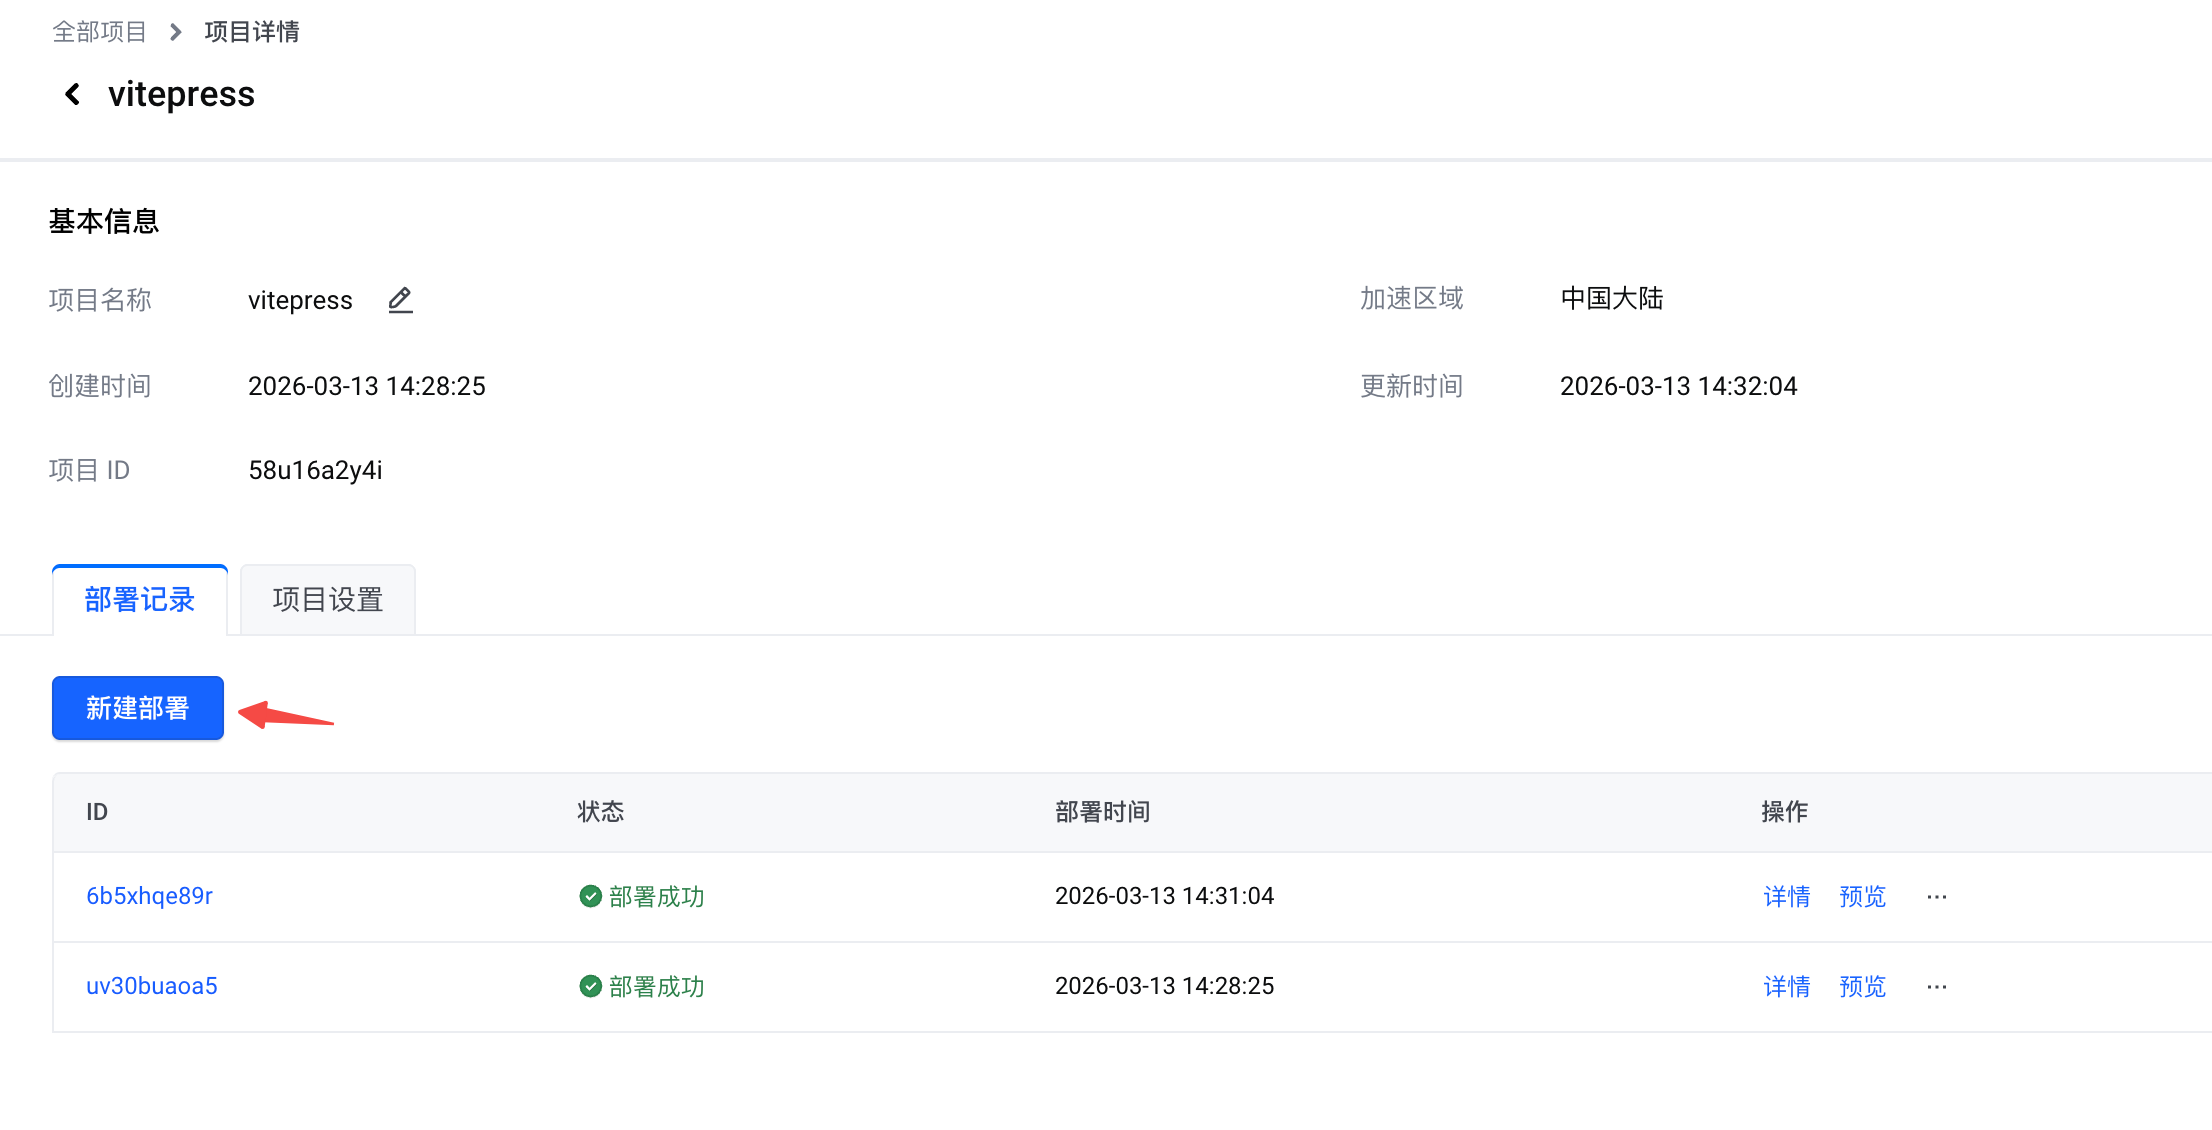Click the breadcrumb chevron separator

pos(176,32)
